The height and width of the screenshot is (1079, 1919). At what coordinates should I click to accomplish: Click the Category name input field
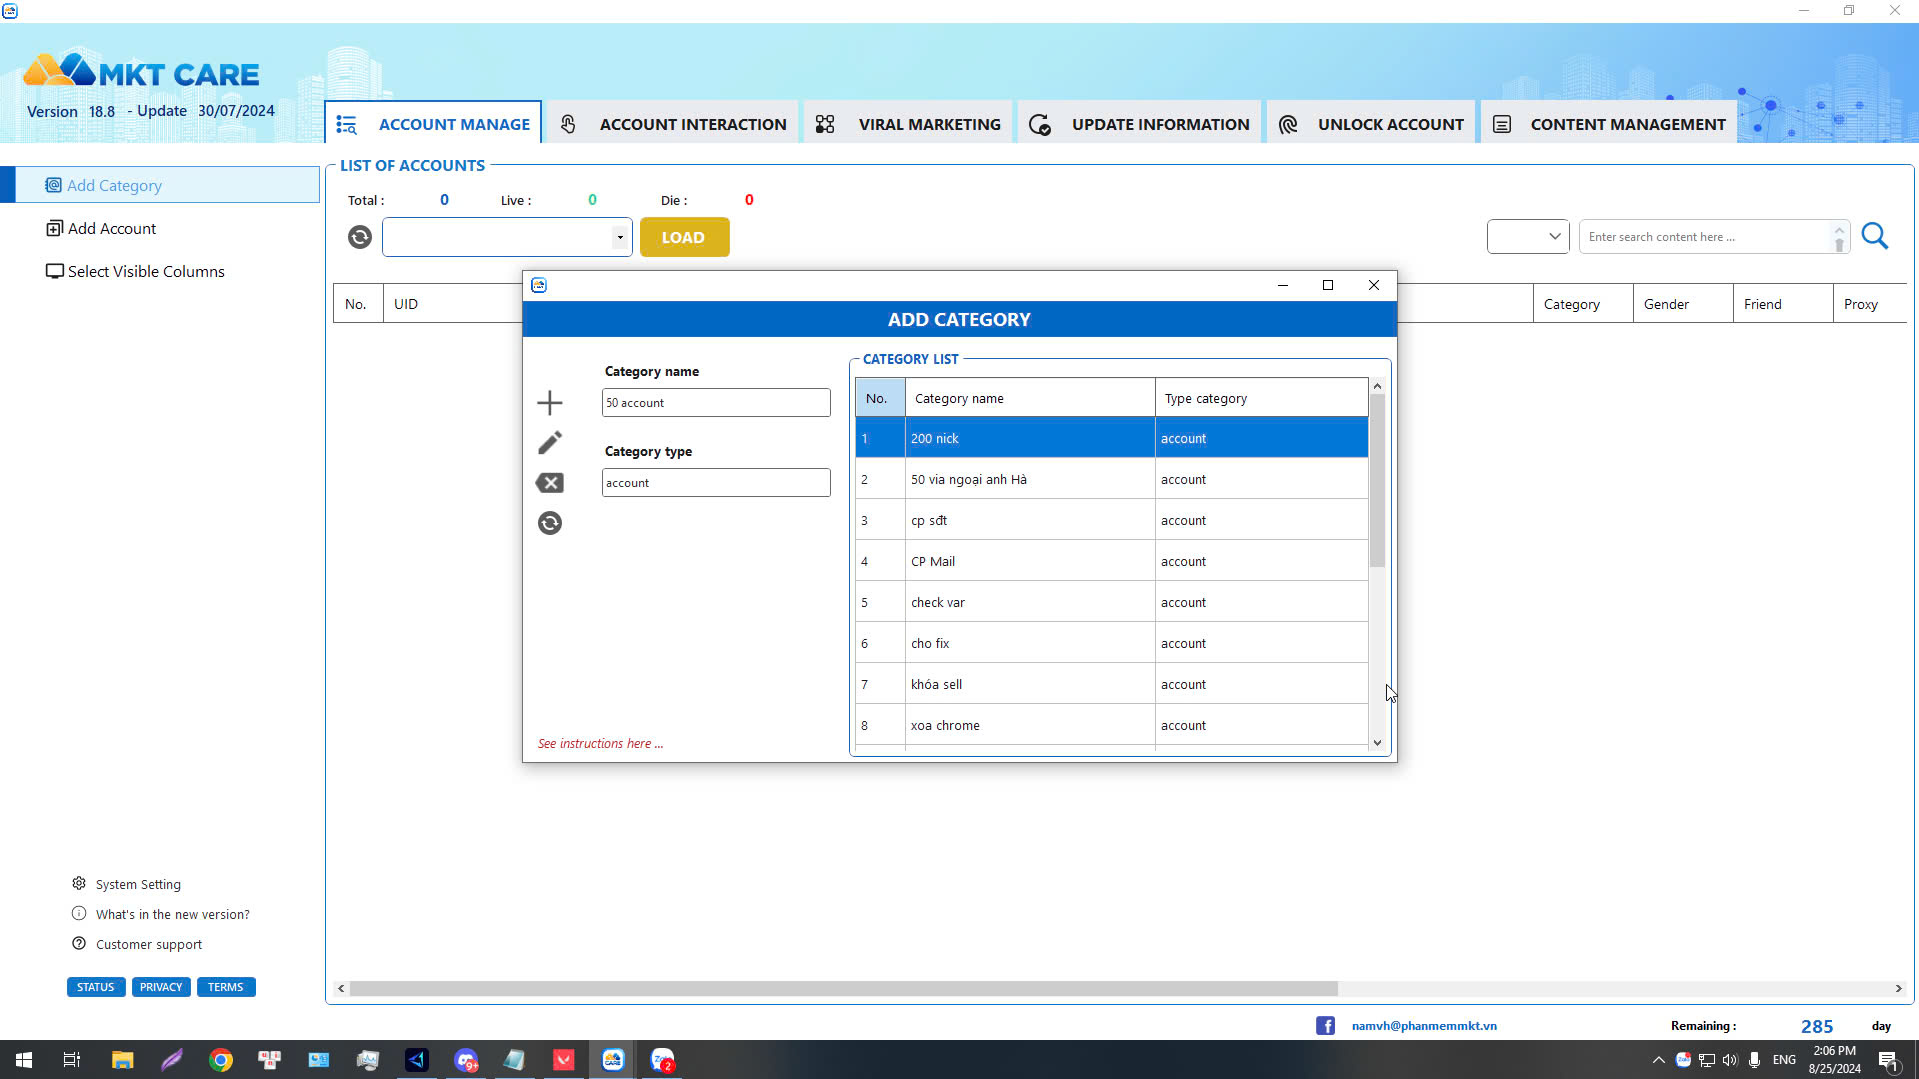pos(716,403)
